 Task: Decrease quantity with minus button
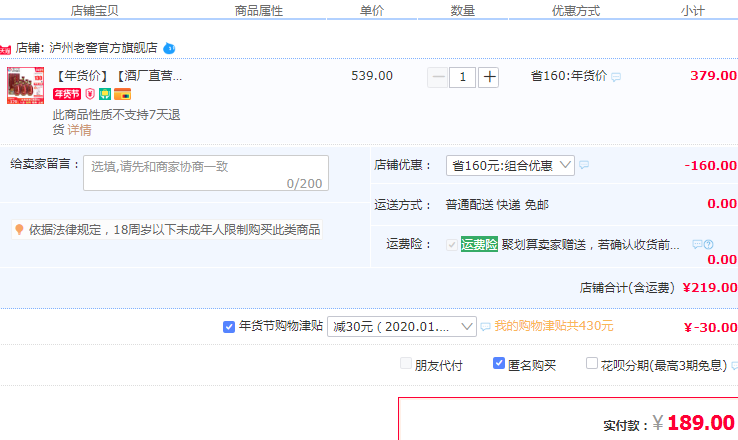click(x=438, y=77)
